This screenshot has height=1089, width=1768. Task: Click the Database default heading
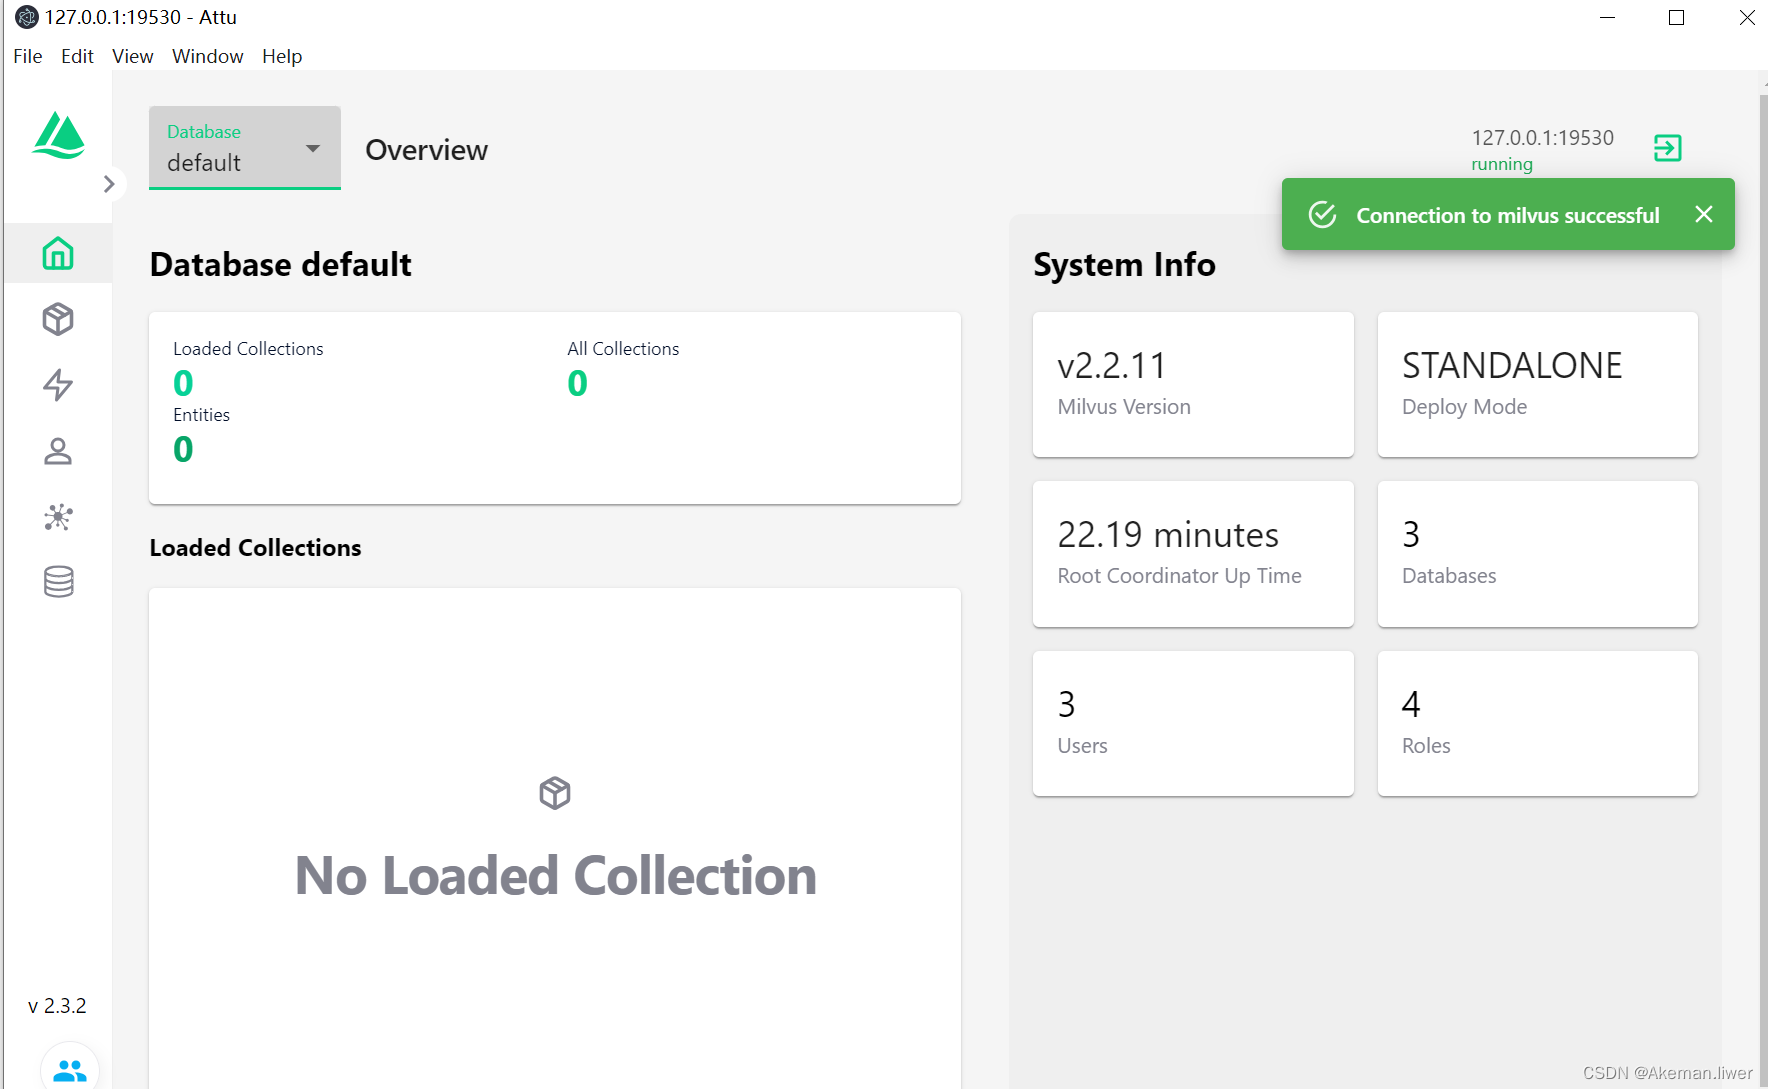click(x=280, y=265)
